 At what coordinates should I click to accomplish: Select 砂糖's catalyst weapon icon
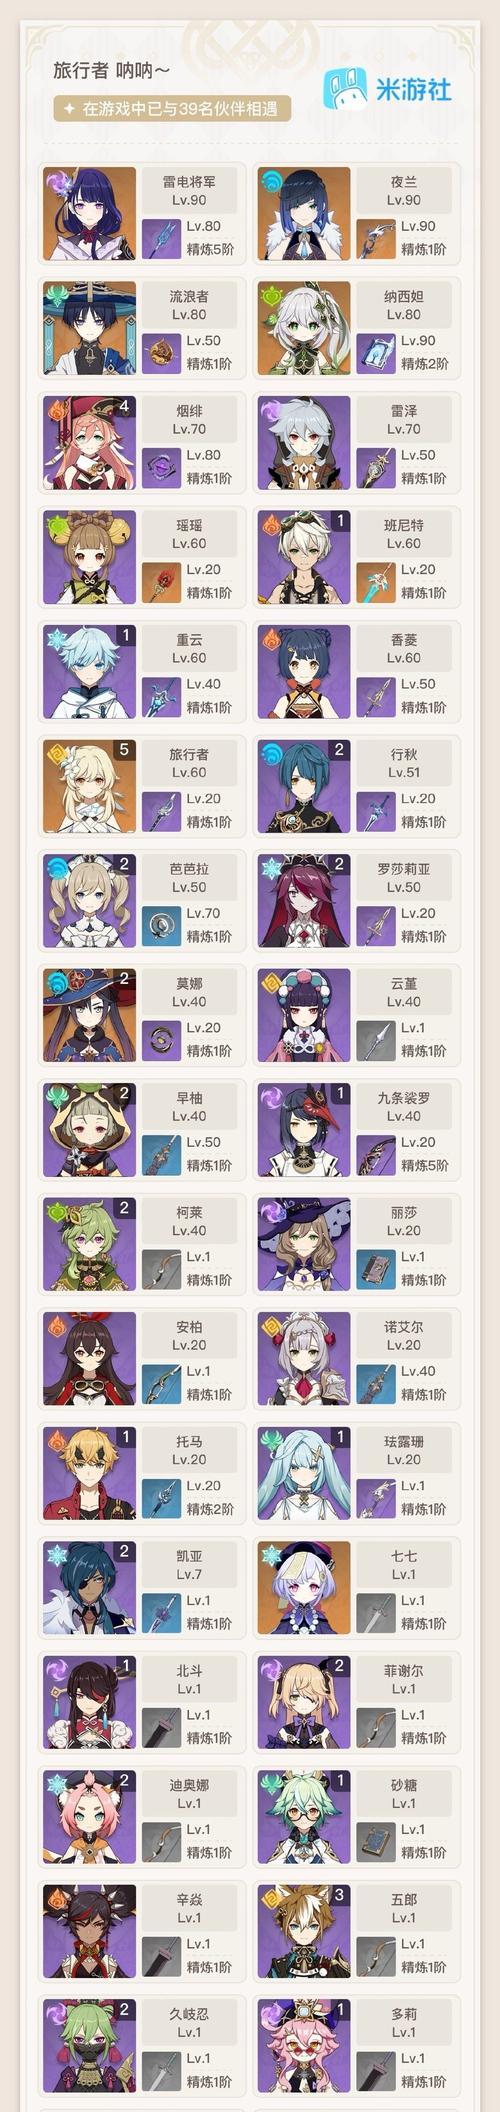click(x=376, y=1841)
